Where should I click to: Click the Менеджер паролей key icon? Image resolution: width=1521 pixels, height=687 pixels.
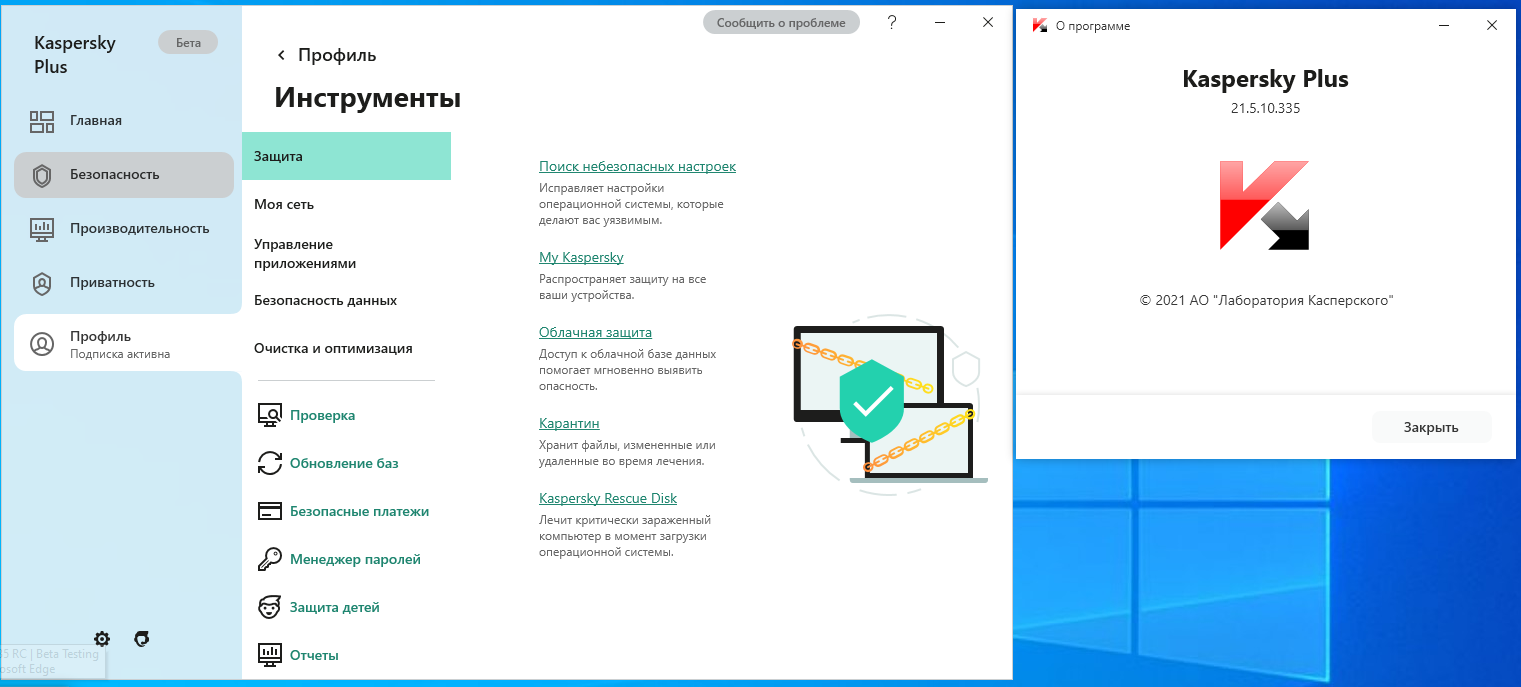tap(270, 559)
